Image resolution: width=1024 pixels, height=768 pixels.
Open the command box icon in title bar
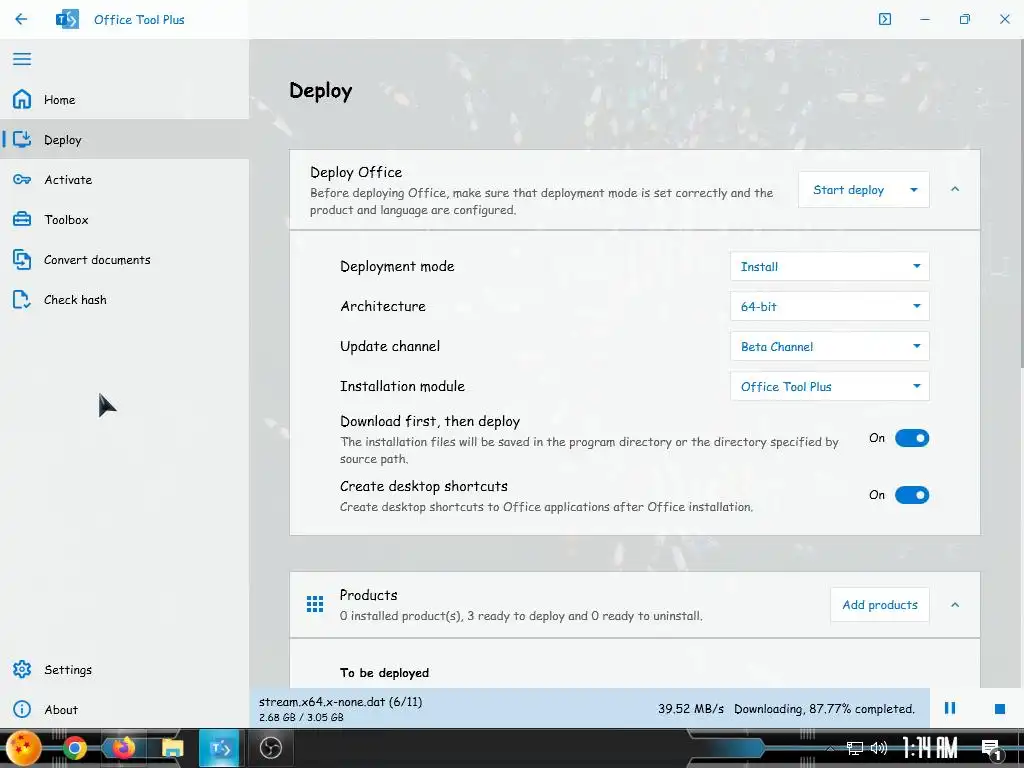[885, 19]
